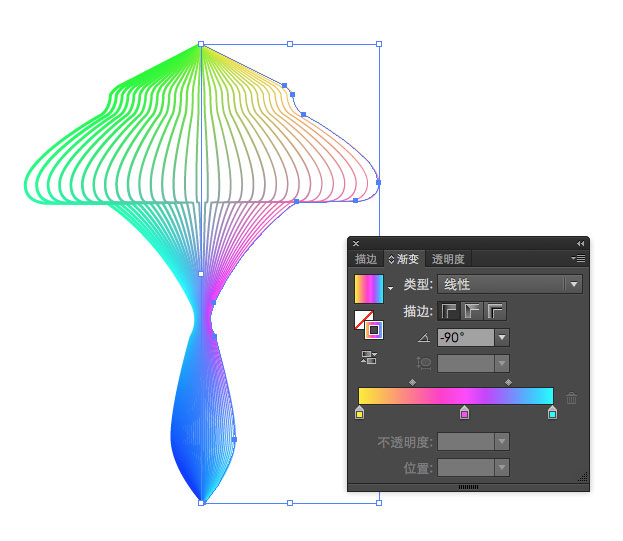Click the reverse gradient icon
Image resolution: width=623 pixels, height=541 pixels.
(x=369, y=357)
